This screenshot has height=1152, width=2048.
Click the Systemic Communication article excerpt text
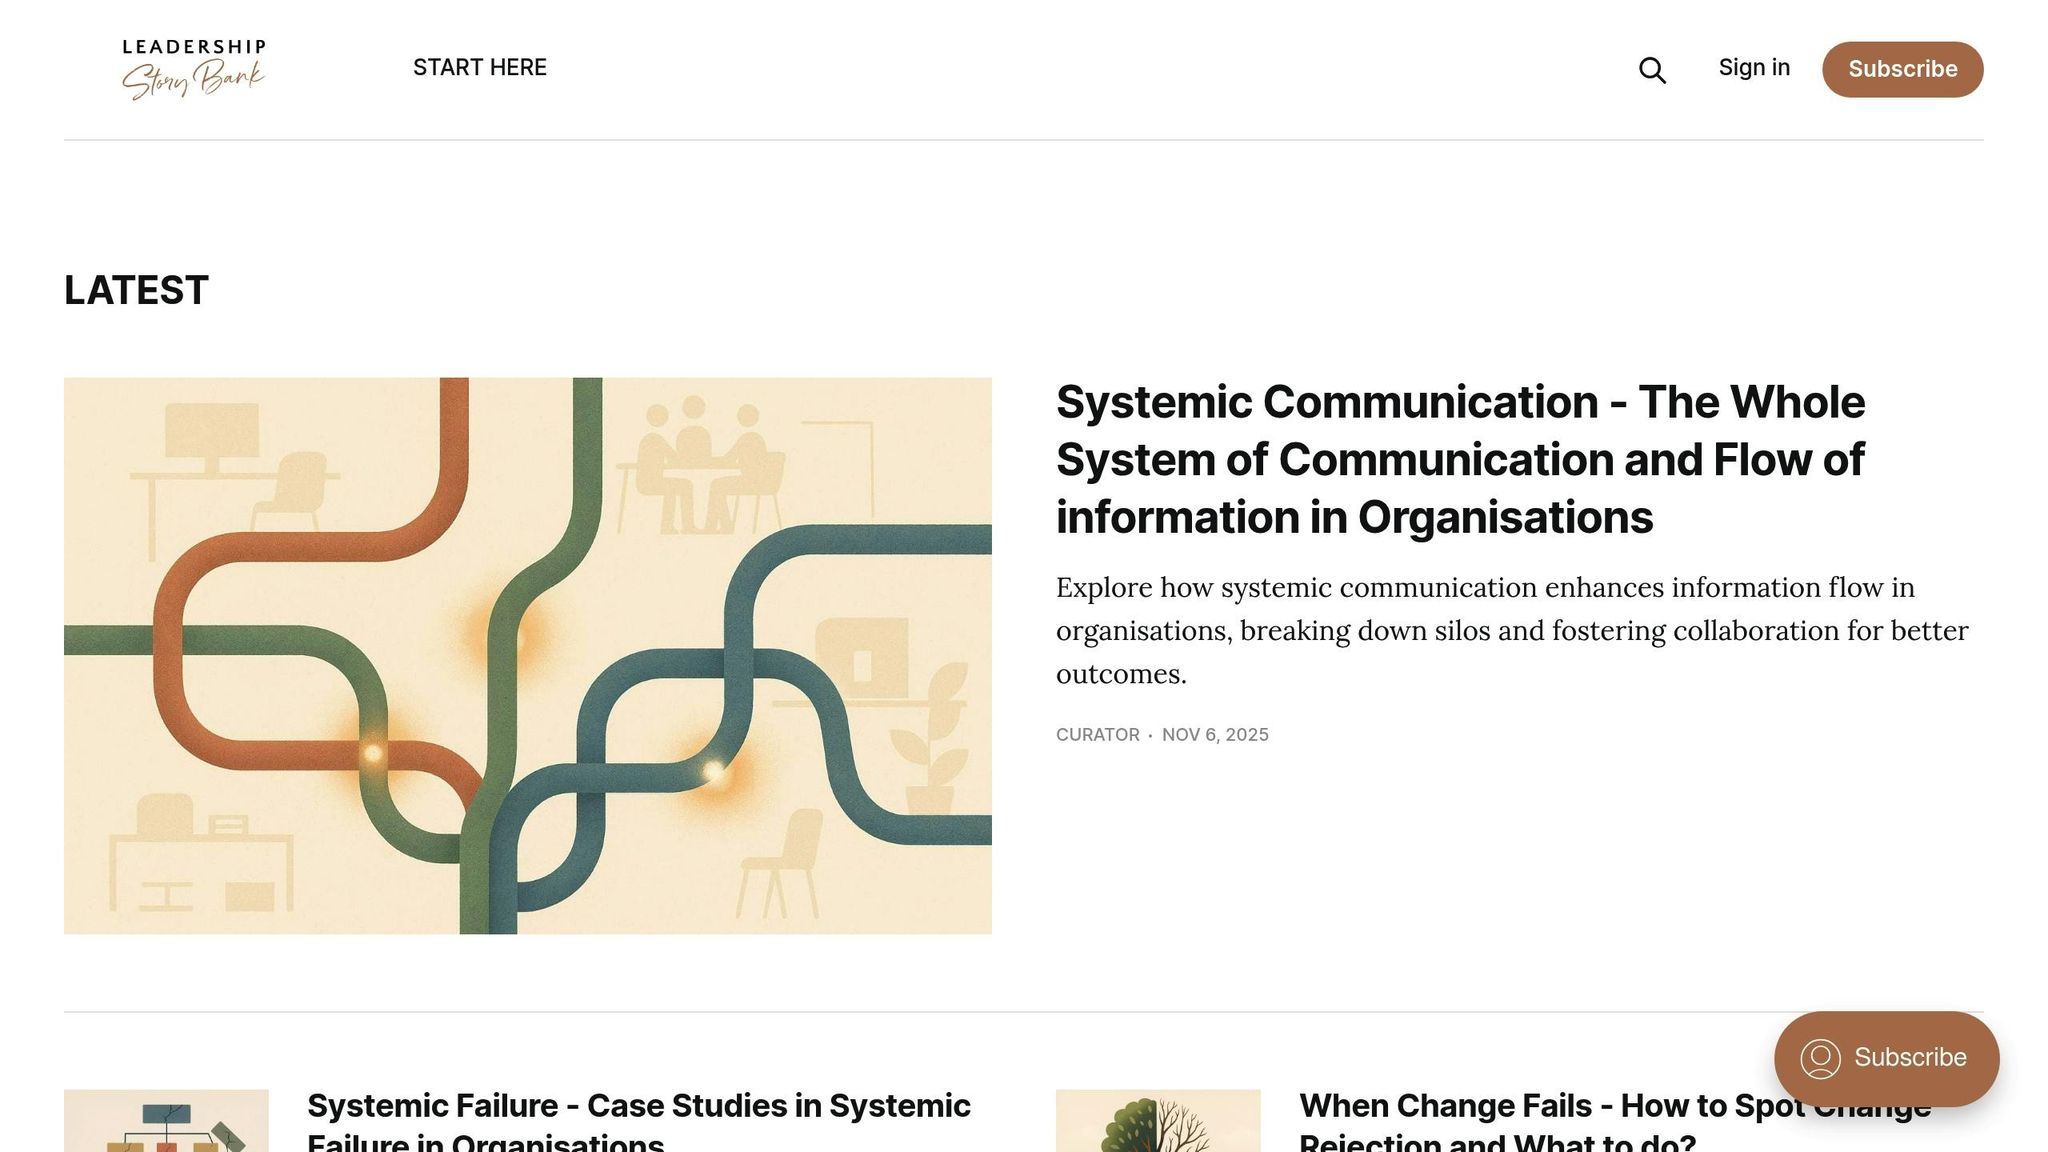click(1510, 630)
